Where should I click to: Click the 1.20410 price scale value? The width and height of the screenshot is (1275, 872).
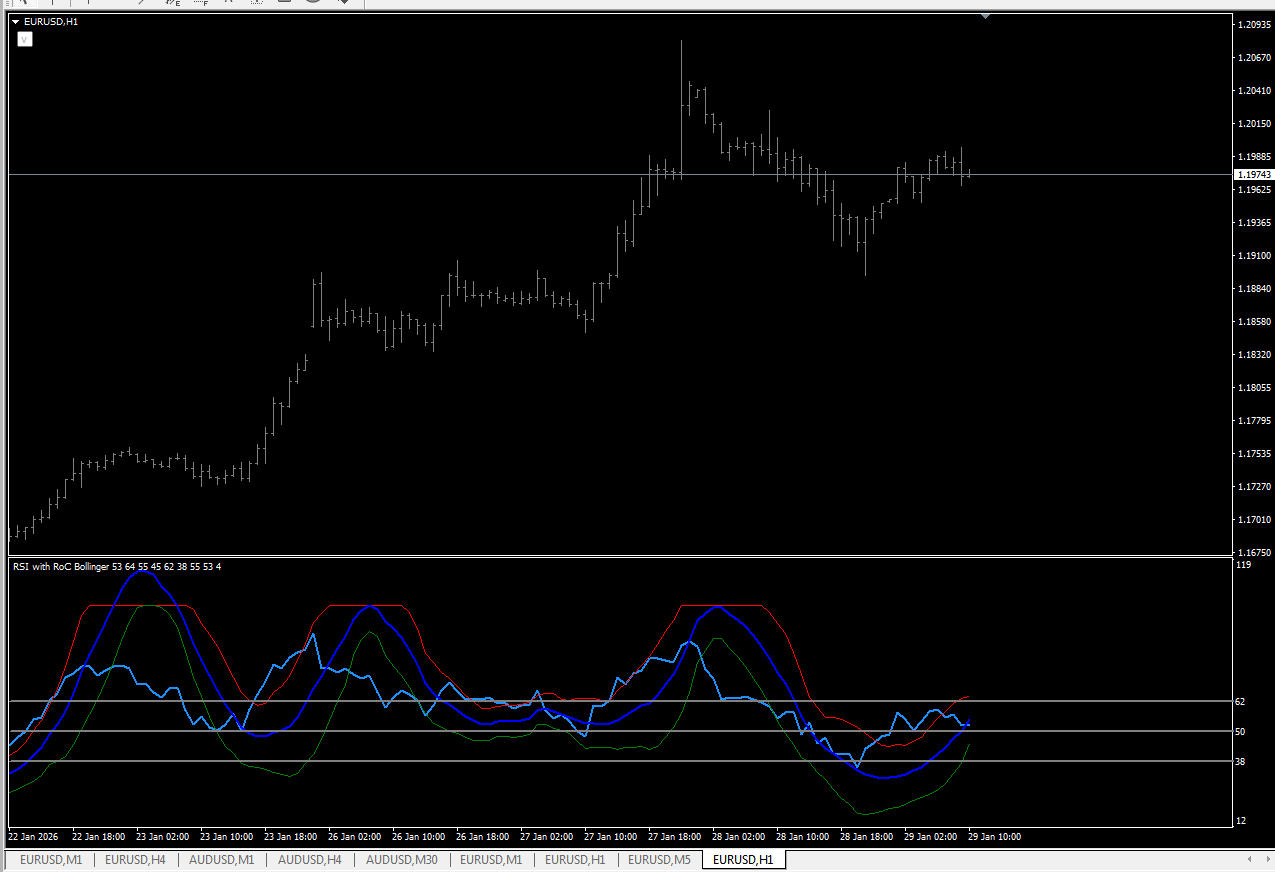pyautogui.click(x=1254, y=91)
